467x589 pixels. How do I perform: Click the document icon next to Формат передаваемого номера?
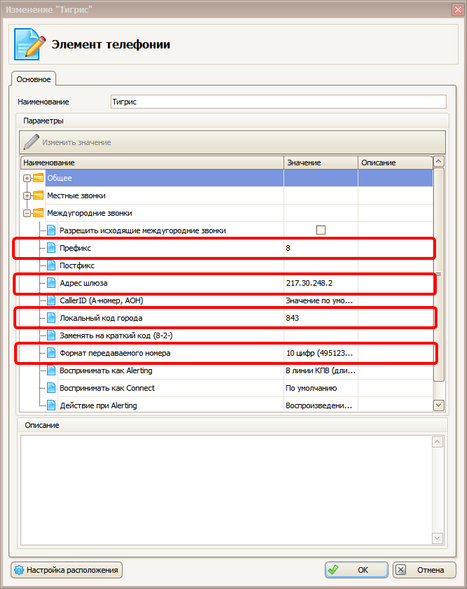(x=51, y=353)
